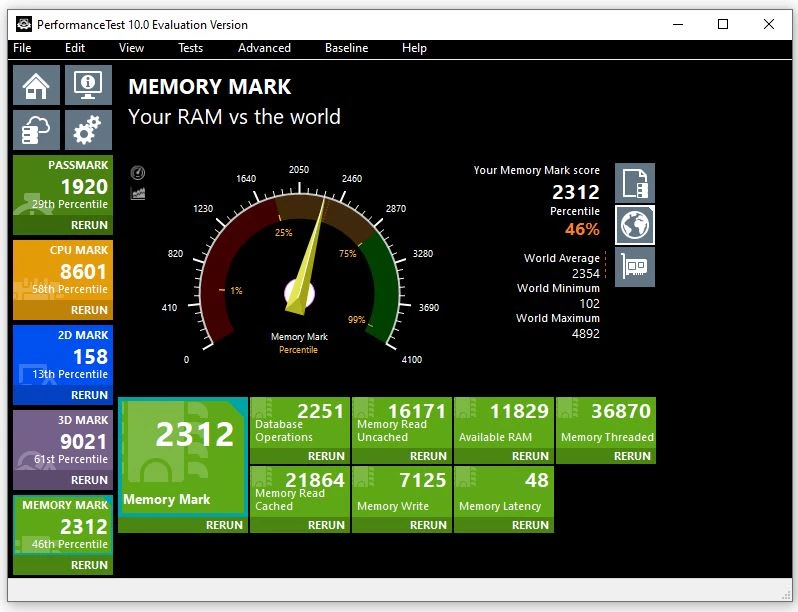Click the World Maximum 4892 value
Image resolution: width=798 pixels, height=612 pixels.
585,334
